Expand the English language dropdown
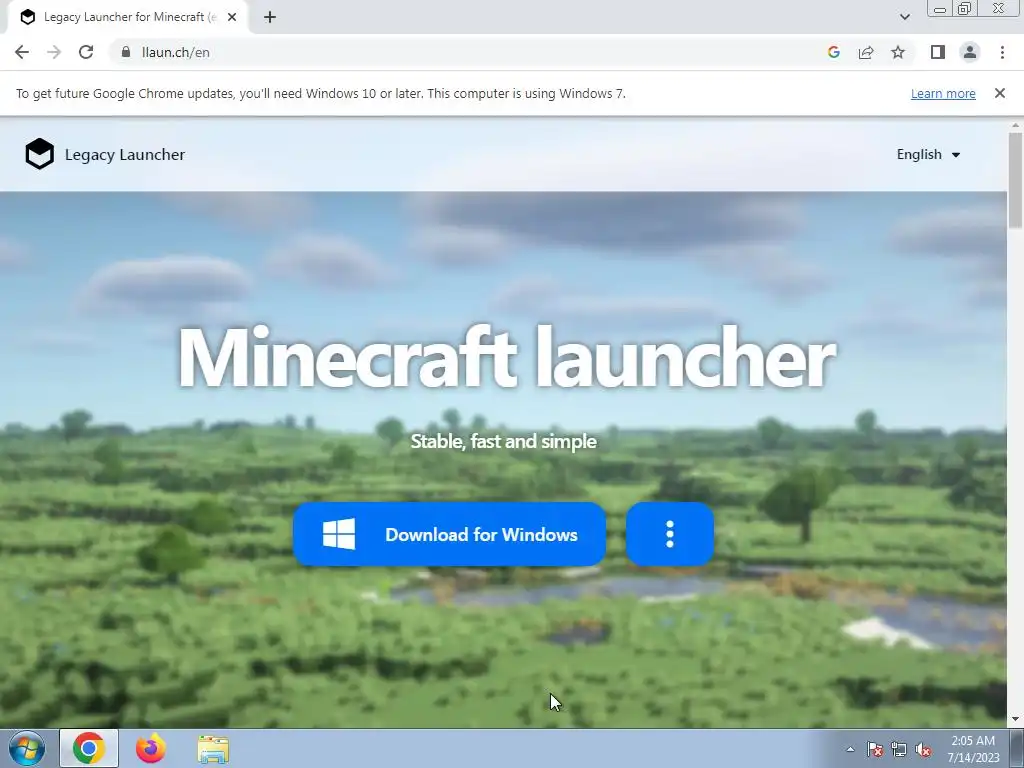 (x=928, y=155)
